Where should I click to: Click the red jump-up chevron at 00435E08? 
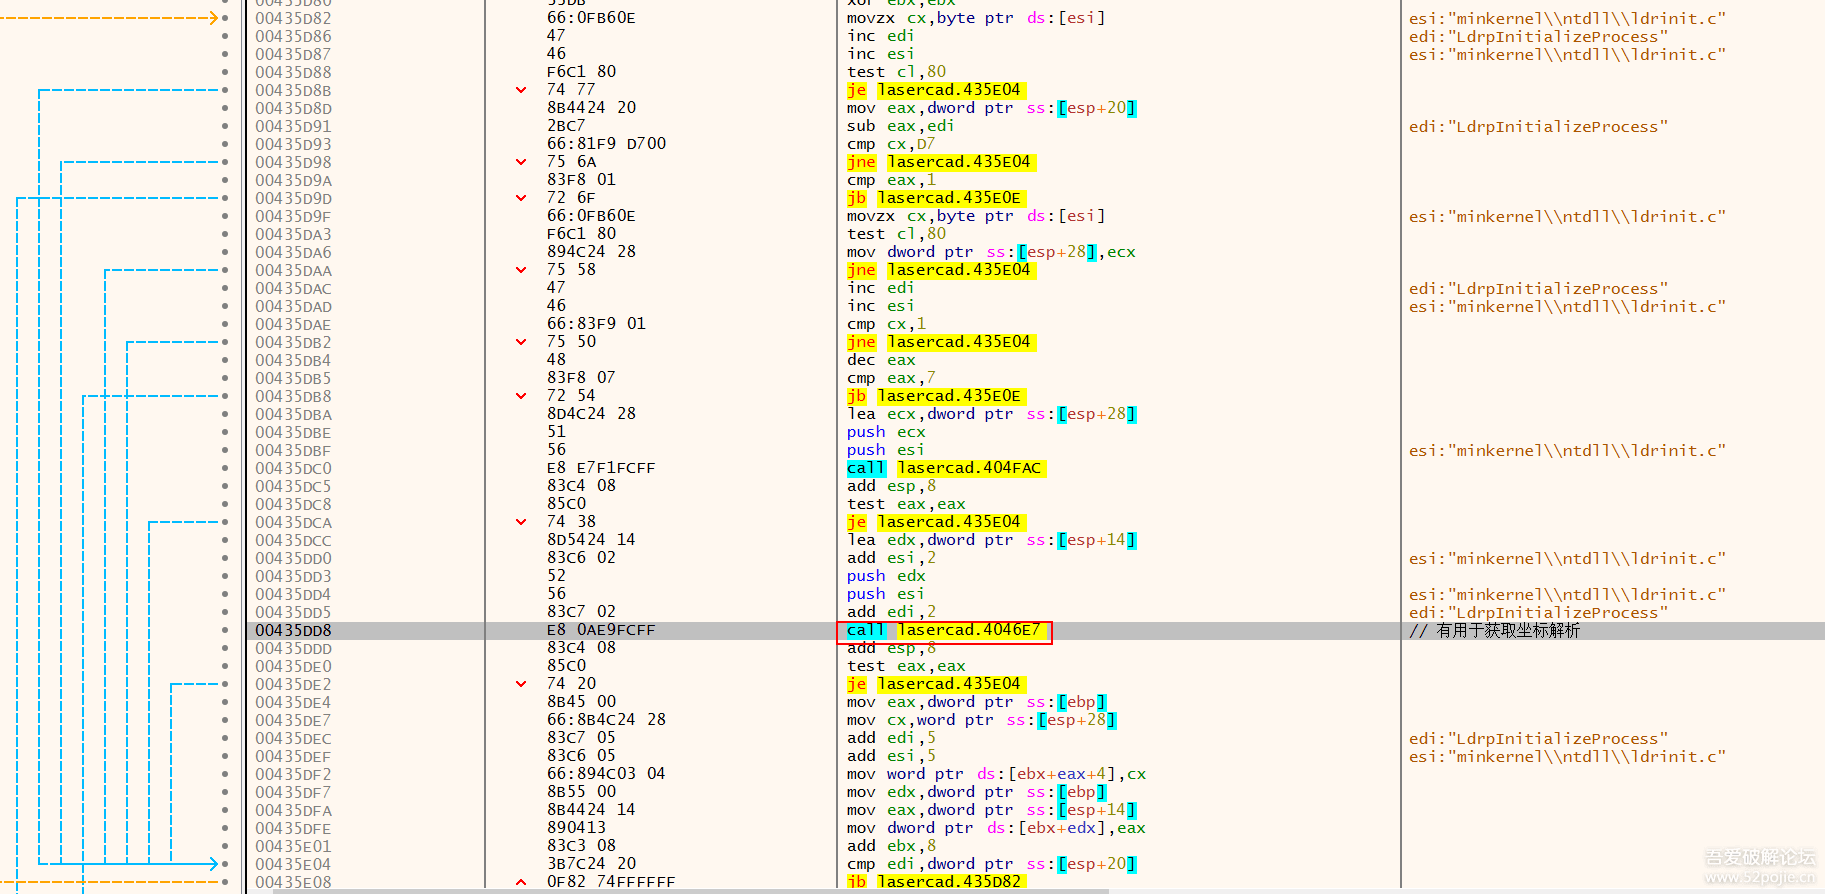521,882
